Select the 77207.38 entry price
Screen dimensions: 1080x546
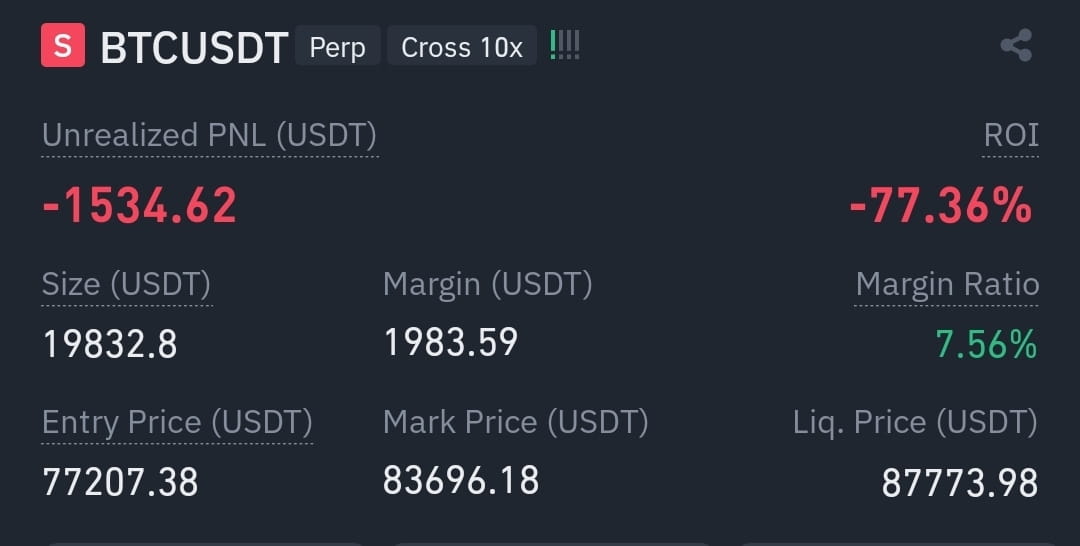tap(121, 481)
